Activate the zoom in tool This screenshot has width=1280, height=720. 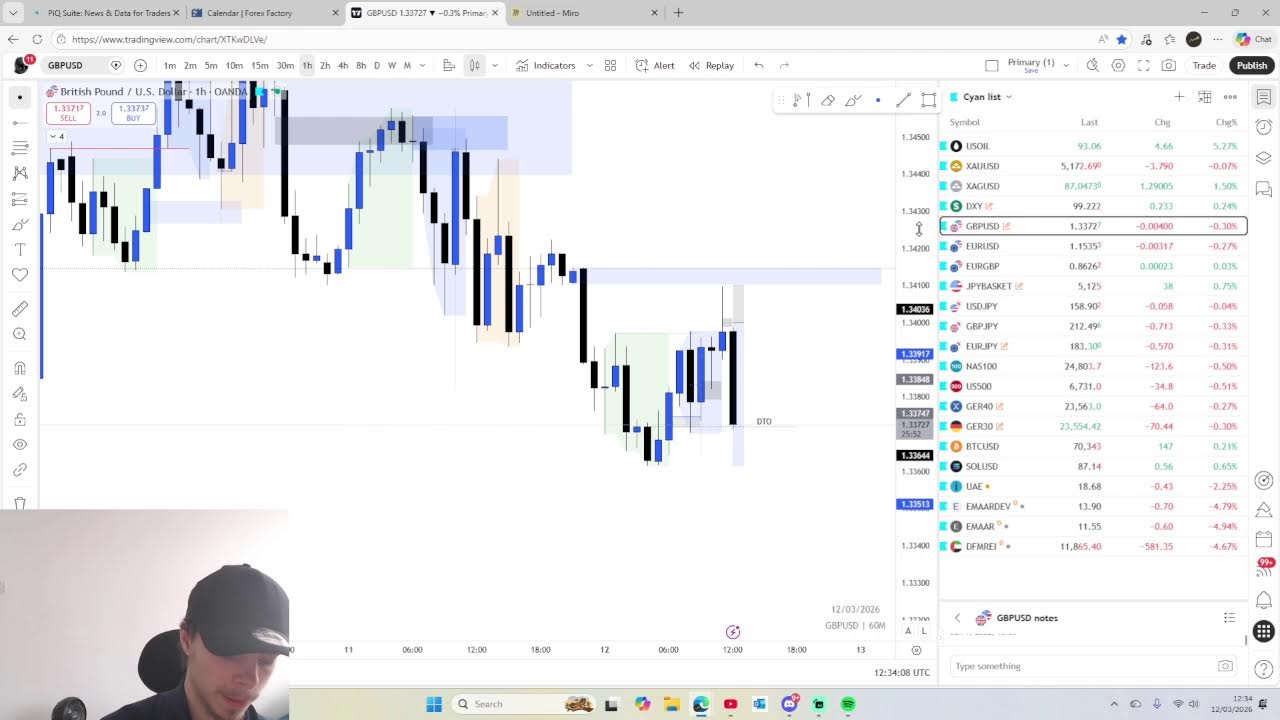tap(19, 334)
